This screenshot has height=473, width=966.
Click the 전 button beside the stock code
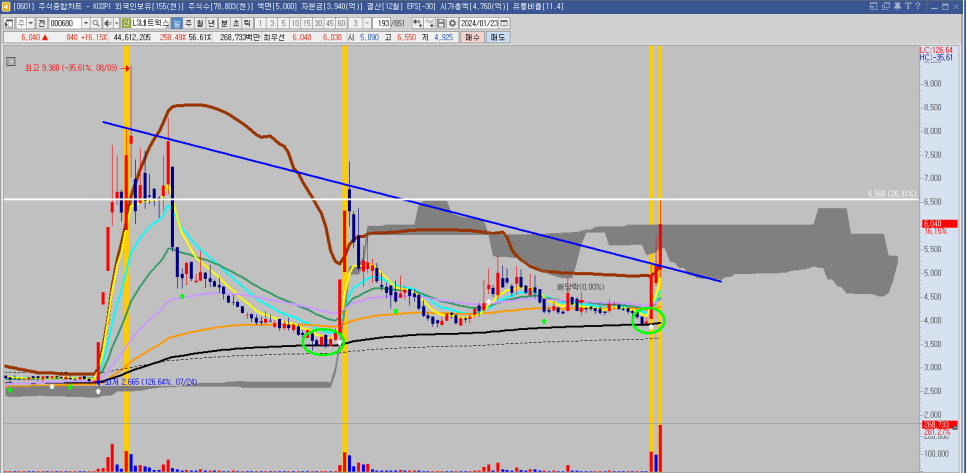pos(41,23)
